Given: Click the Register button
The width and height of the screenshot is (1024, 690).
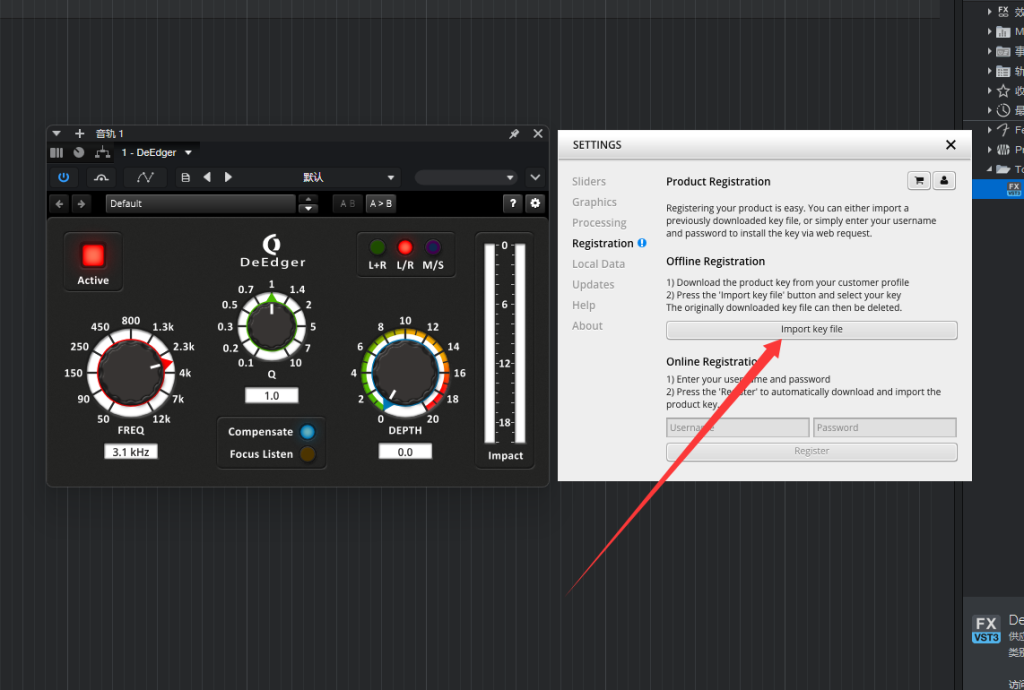Looking at the screenshot, I should click(x=812, y=451).
